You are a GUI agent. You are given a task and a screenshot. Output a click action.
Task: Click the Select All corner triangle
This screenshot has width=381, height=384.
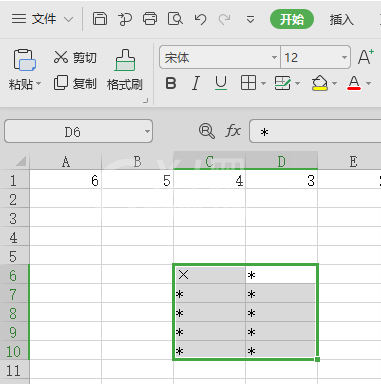click(x=21, y=162)
